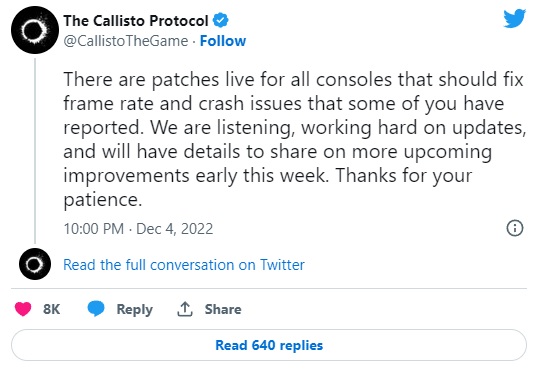Open The Callisto Protocol profile avatar
538x371 pixels.
coord(35,30)
